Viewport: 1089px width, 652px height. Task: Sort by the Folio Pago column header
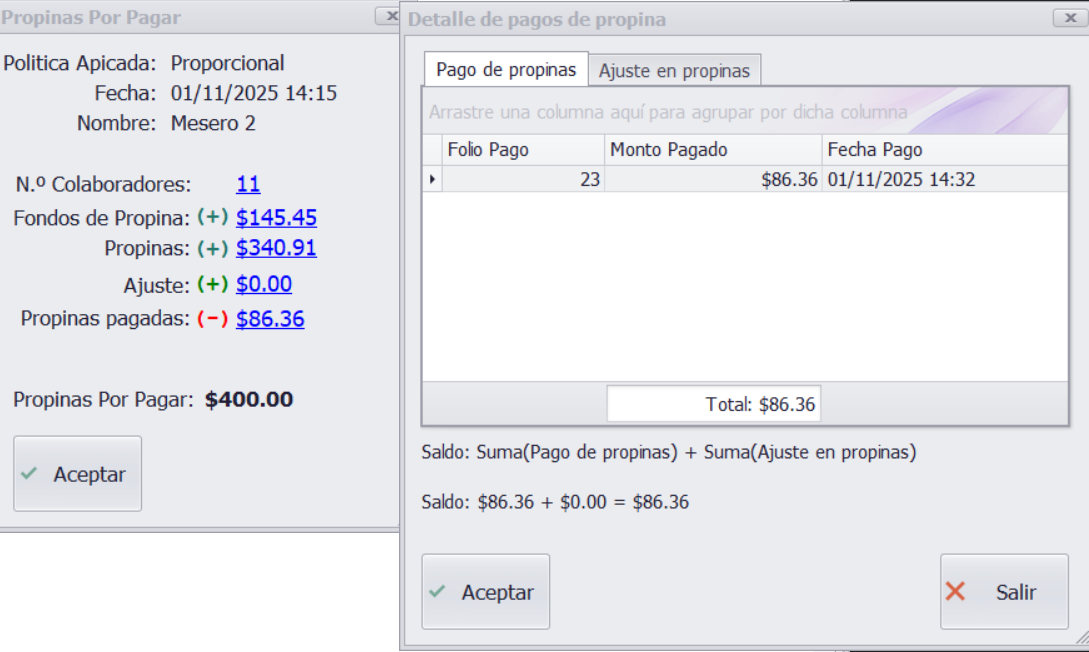(x=522, y=150)
